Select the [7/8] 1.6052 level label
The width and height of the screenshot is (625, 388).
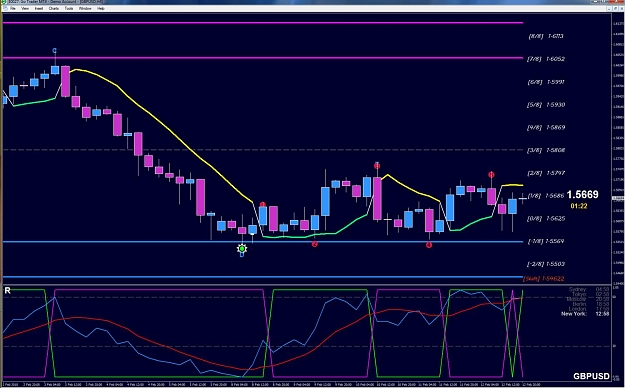546,59
